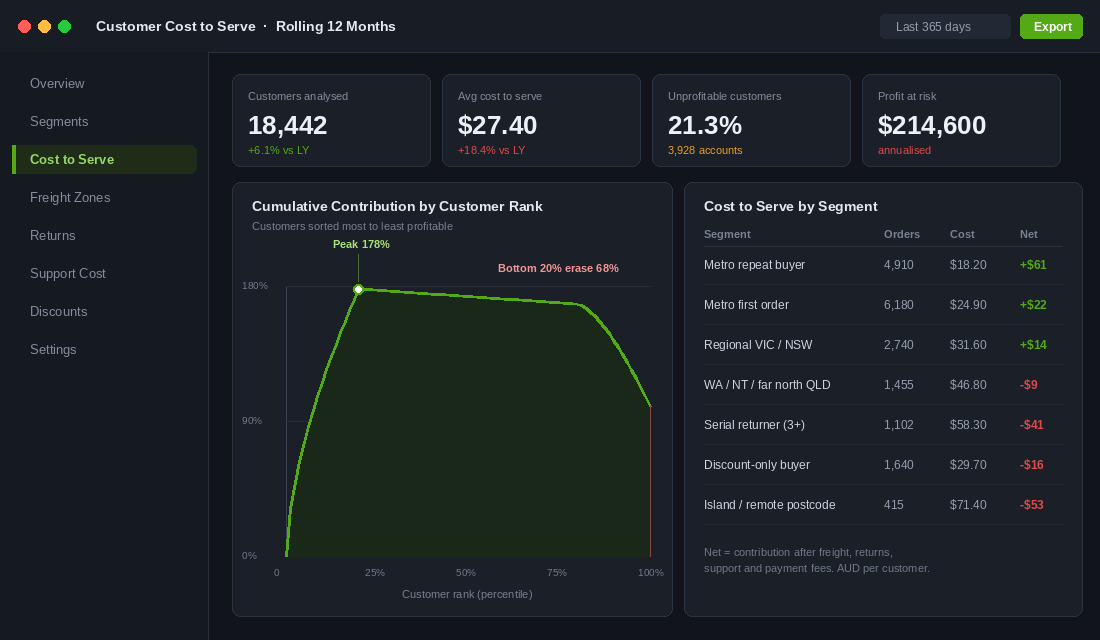This screenshot has height=640, width=1100.
Task: Click the green Export button
Action: point(1052,27)
